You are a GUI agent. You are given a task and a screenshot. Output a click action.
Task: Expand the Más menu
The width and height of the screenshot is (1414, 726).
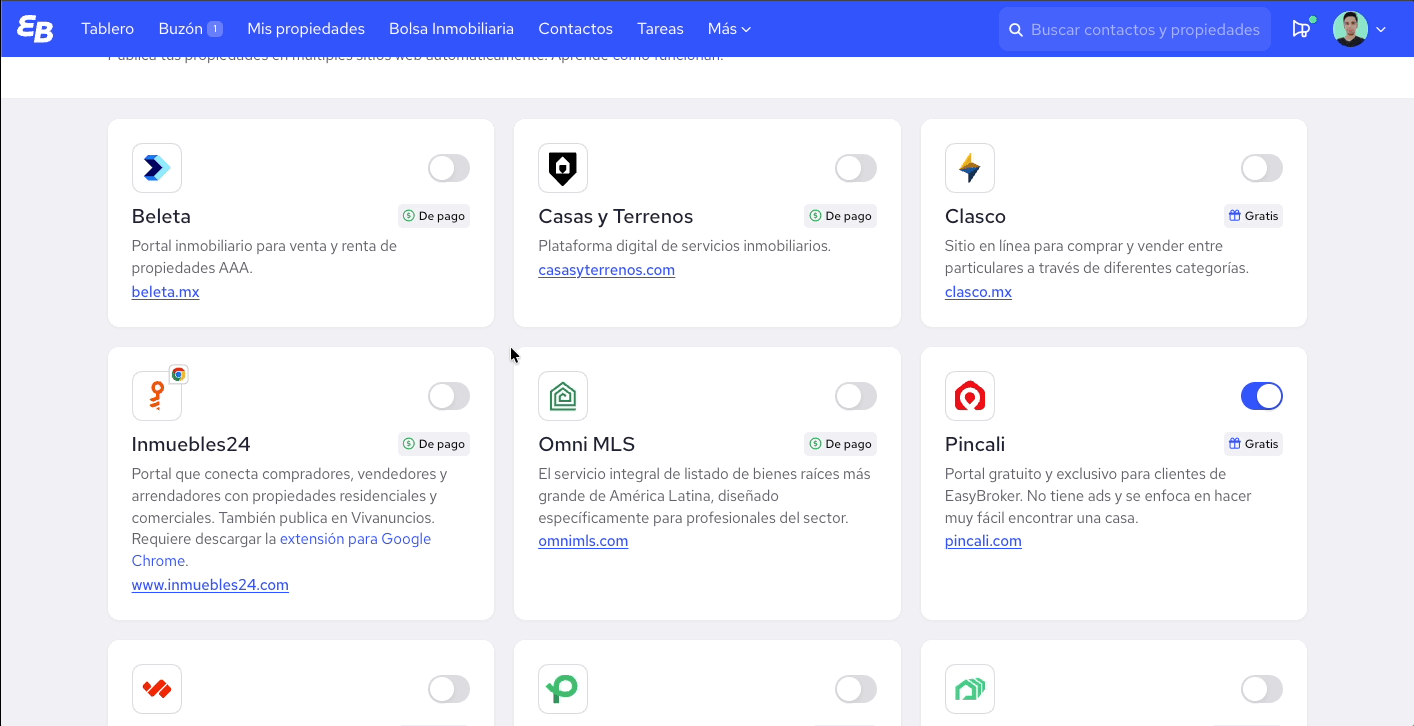click(x=729, y=29)
